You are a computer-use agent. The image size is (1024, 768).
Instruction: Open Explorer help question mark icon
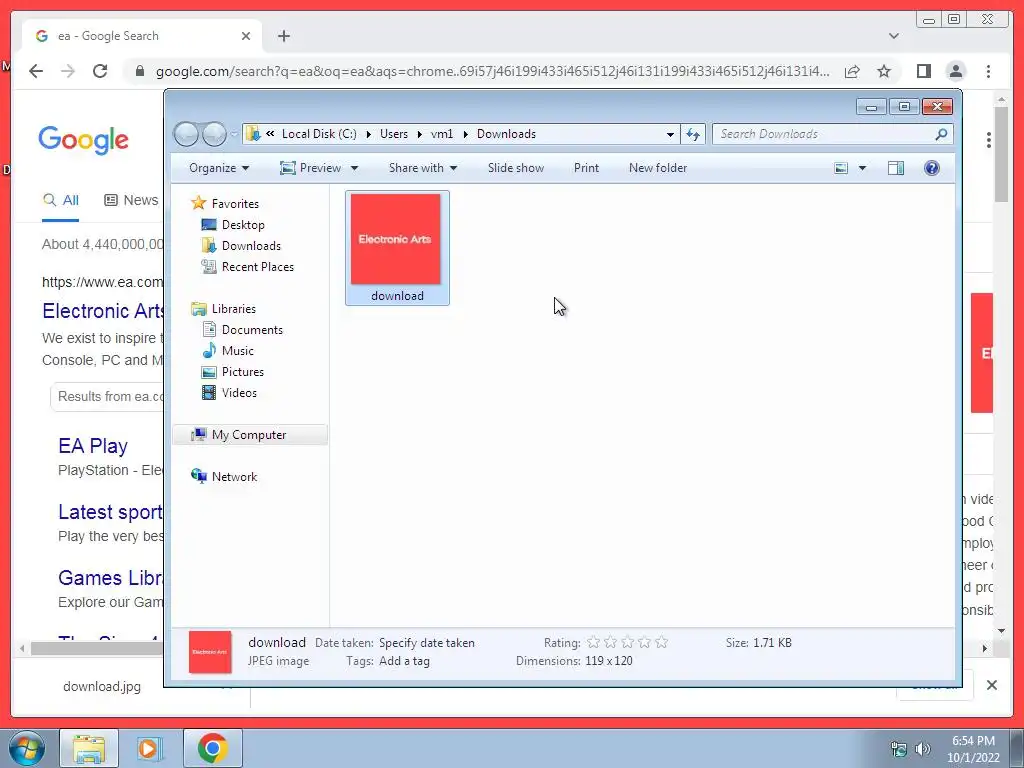(x=931, y=168)
